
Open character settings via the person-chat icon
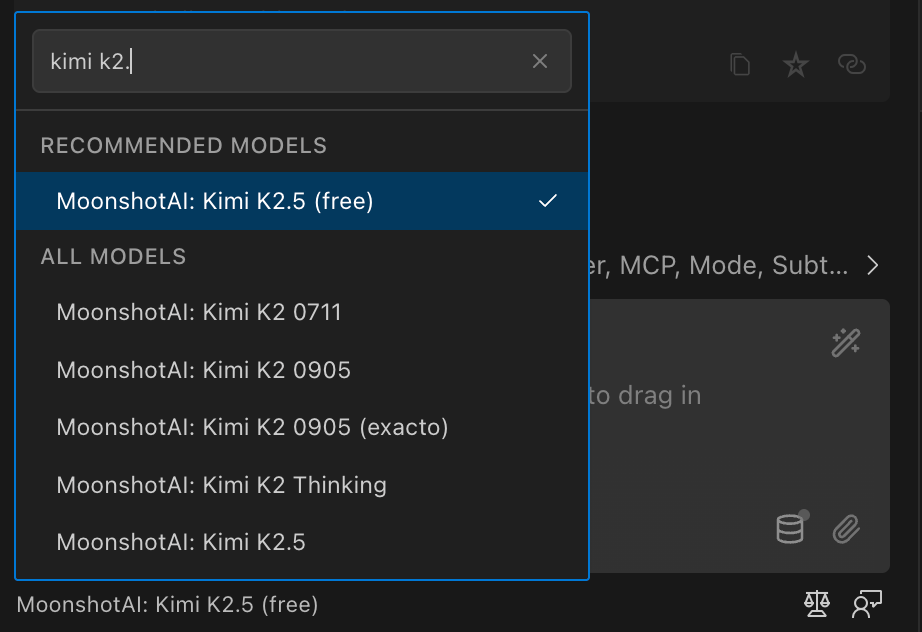pyautogui.click(x=866, y=604)
